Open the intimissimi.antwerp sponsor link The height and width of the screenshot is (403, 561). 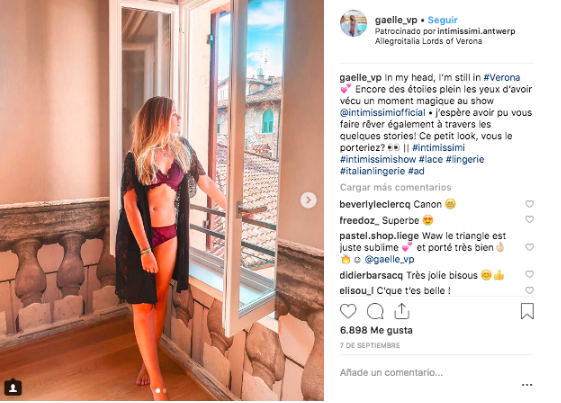point(476,31)
